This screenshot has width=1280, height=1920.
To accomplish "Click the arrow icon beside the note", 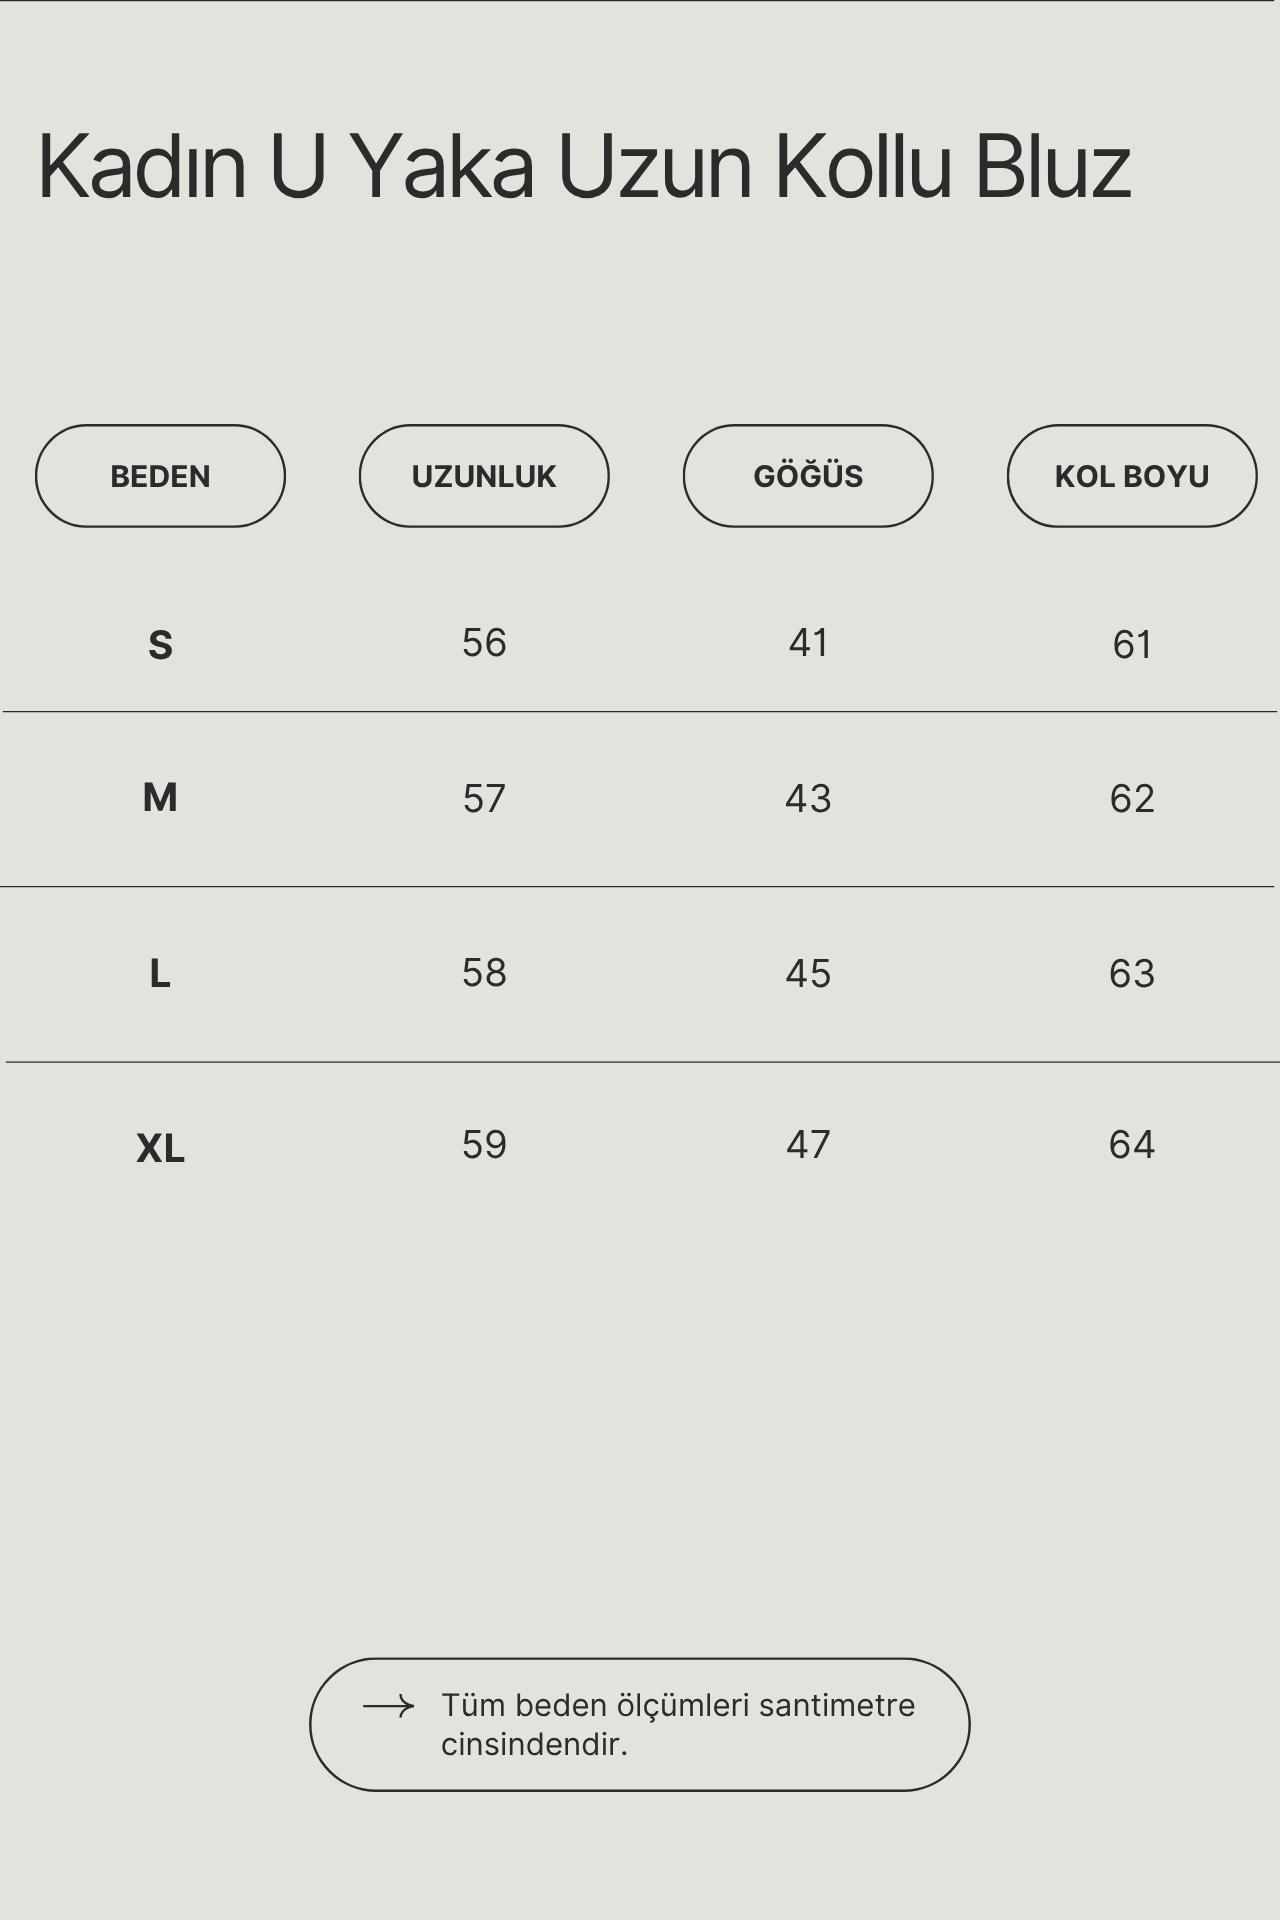I will click(388, 1706).
